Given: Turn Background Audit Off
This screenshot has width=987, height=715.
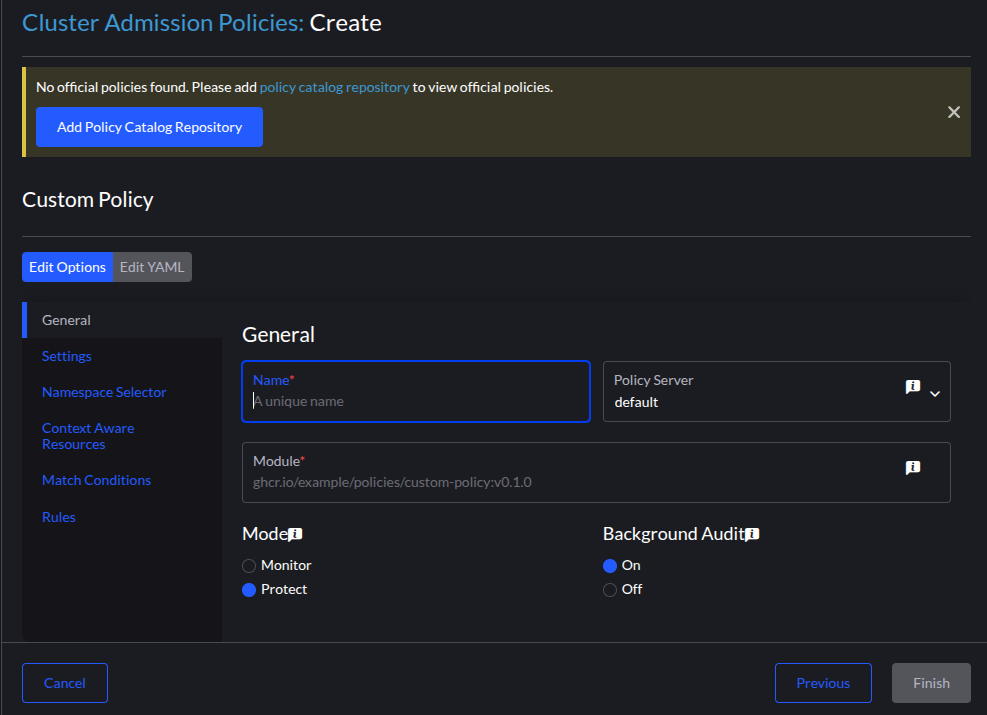Looking at the screenshot, I should point(609,589).
